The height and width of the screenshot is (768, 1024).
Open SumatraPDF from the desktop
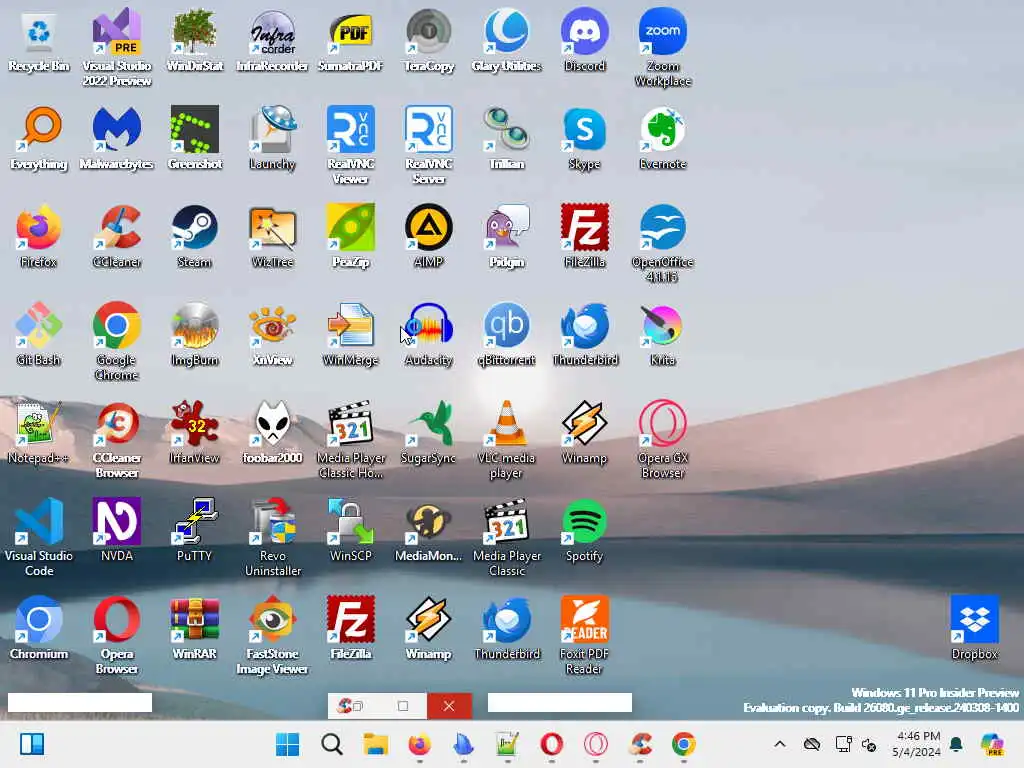click(351, 40)
